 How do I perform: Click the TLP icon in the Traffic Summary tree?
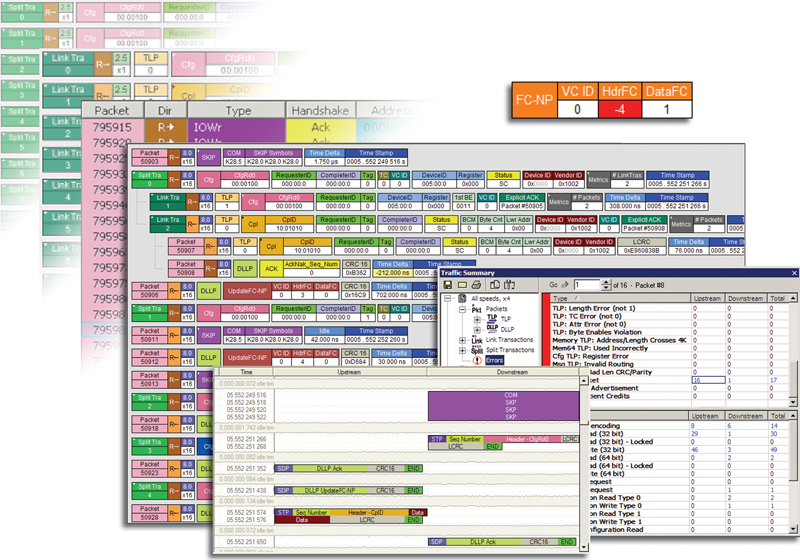pos(492,318)
